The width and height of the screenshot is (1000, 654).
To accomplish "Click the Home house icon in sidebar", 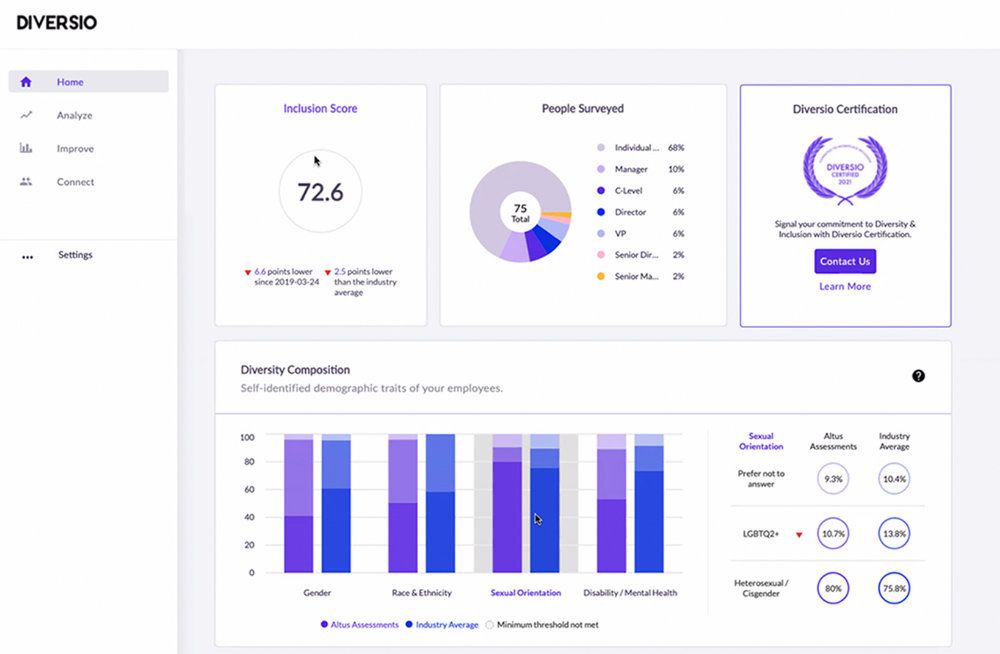I will 26,82.
